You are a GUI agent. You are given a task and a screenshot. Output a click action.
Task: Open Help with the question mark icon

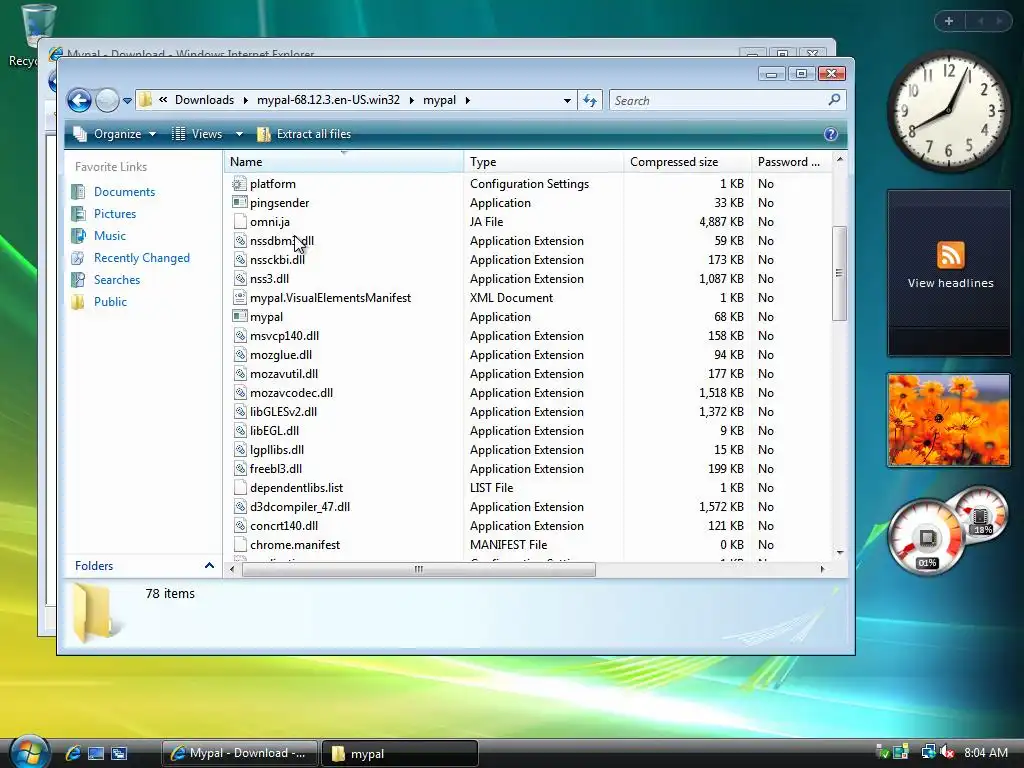(x=831, y=134)
